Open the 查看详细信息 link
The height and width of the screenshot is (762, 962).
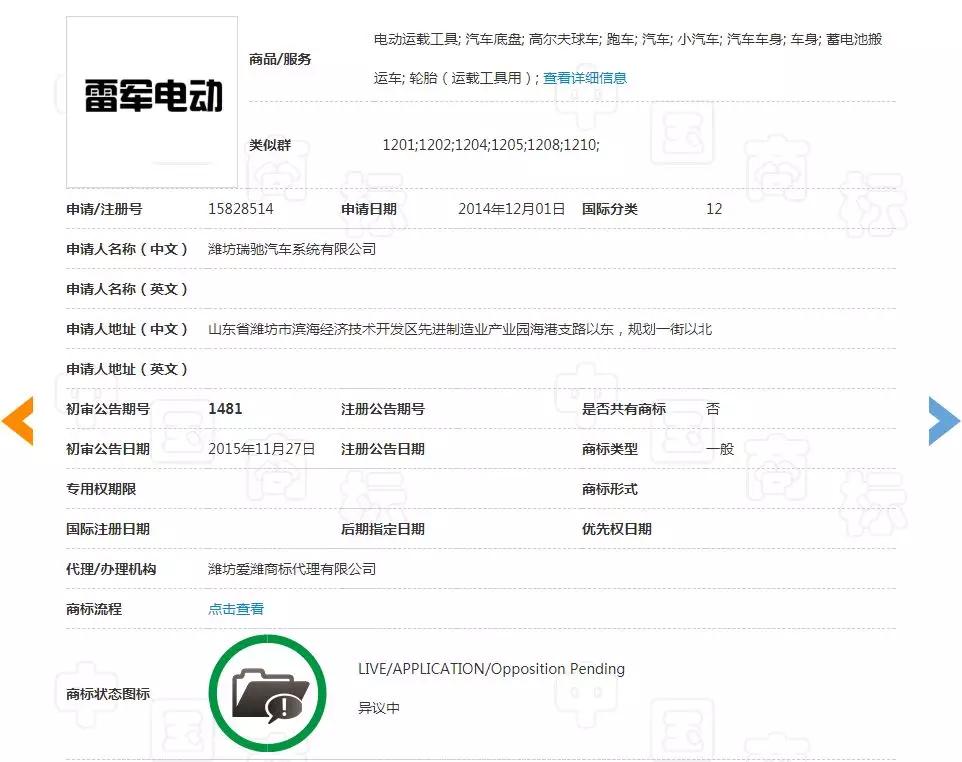tap(585, 78)
